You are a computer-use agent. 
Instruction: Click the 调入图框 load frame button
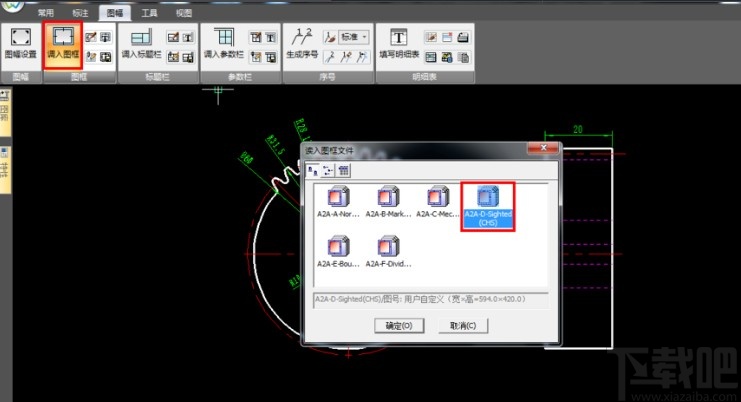coord(63,44)
